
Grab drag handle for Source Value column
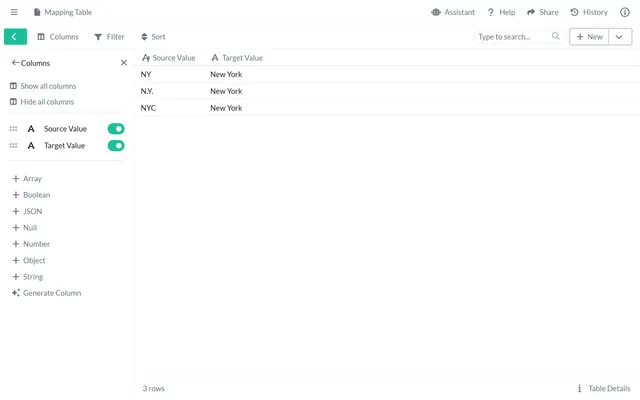[x=13, y=129]
